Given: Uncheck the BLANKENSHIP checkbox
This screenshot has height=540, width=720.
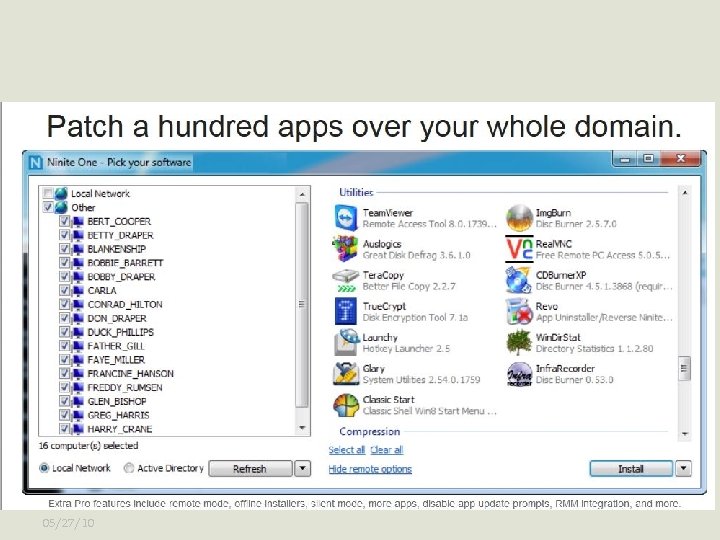Looking at the screenshot, I should pos(64,249).
